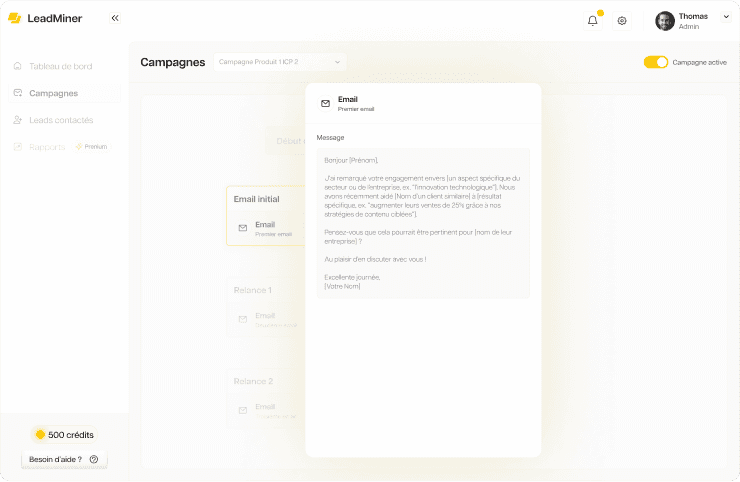Click the Premier email subtitle in panel header
Screen dimensions: 740x482
[x=356, y=109]
